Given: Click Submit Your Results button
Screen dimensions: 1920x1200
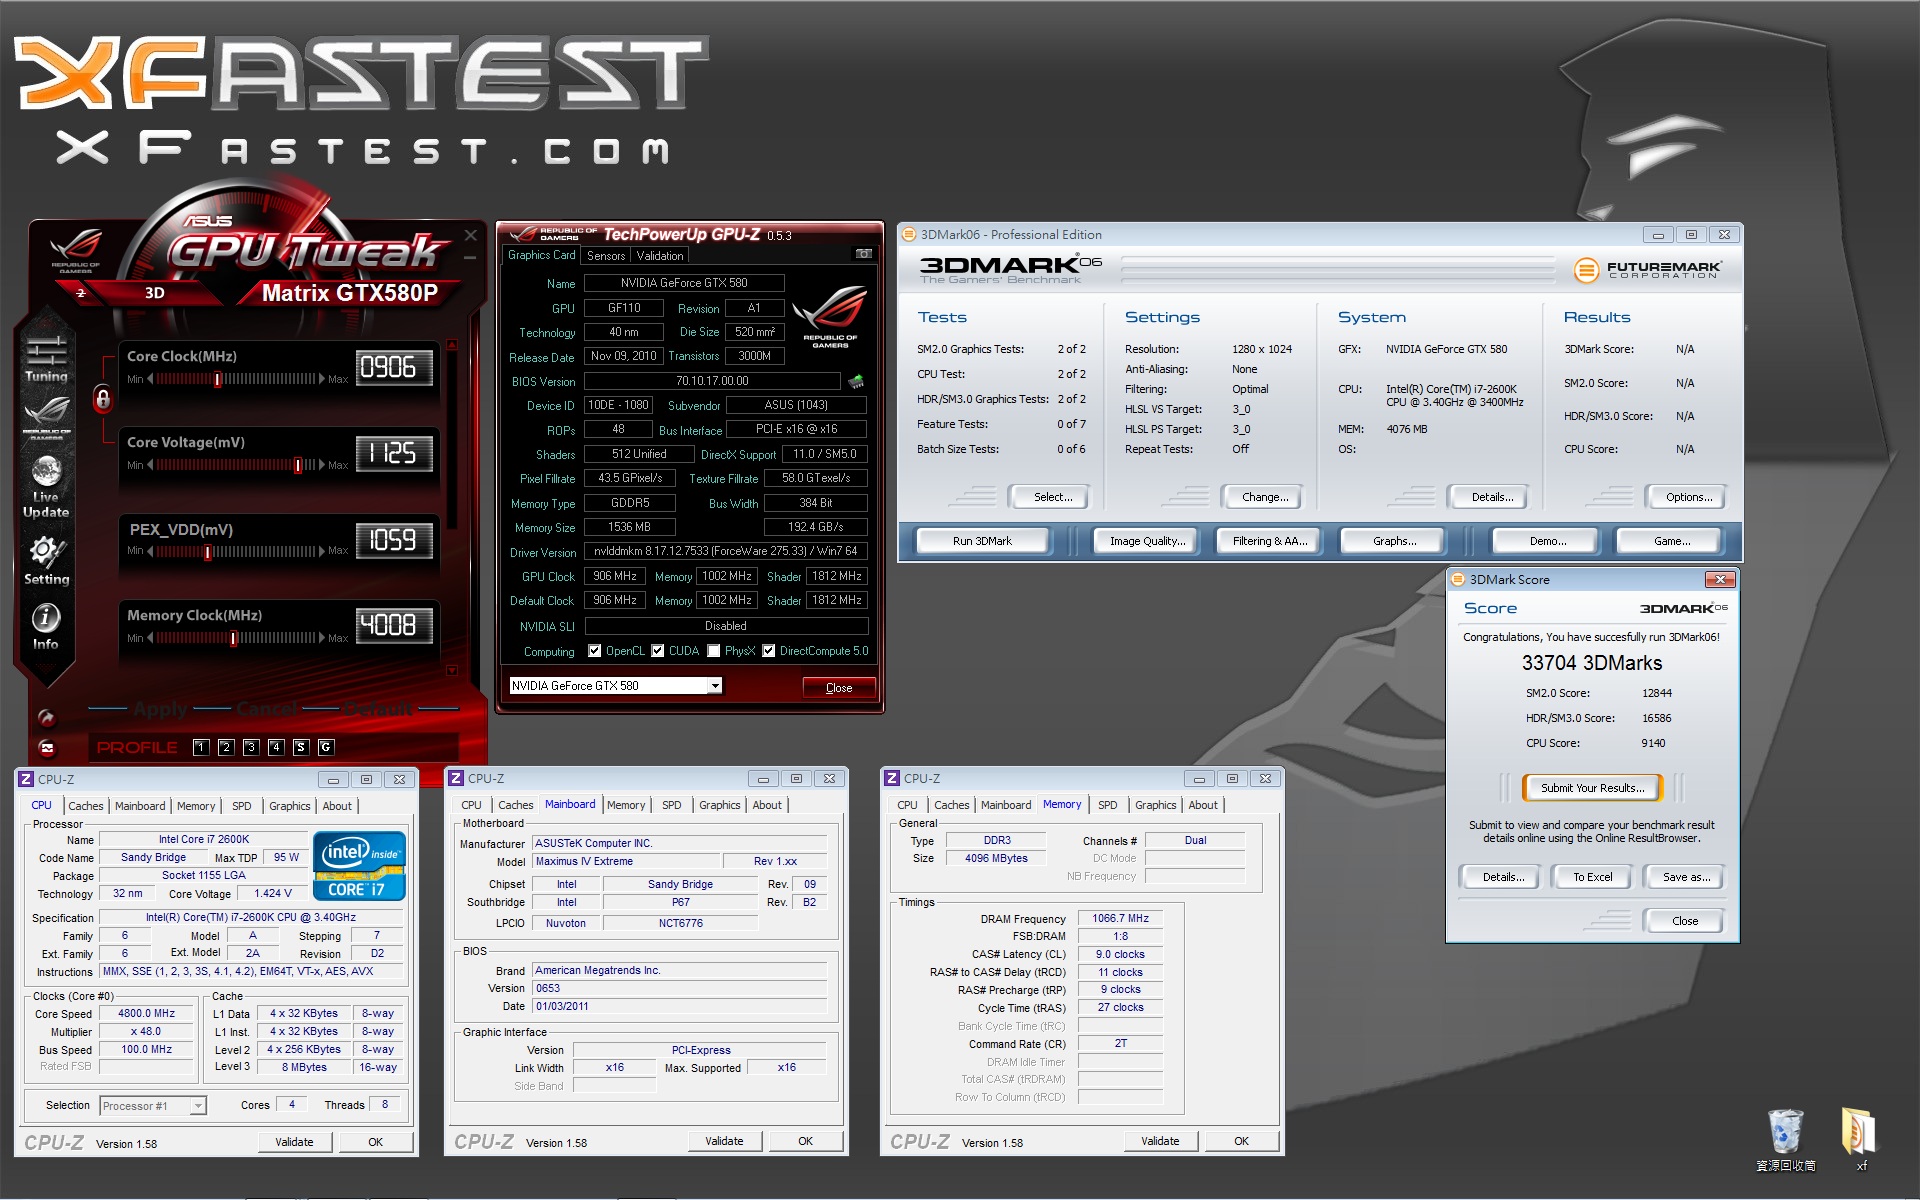Looking at the screenshot, I should (x=1591, y=788).
